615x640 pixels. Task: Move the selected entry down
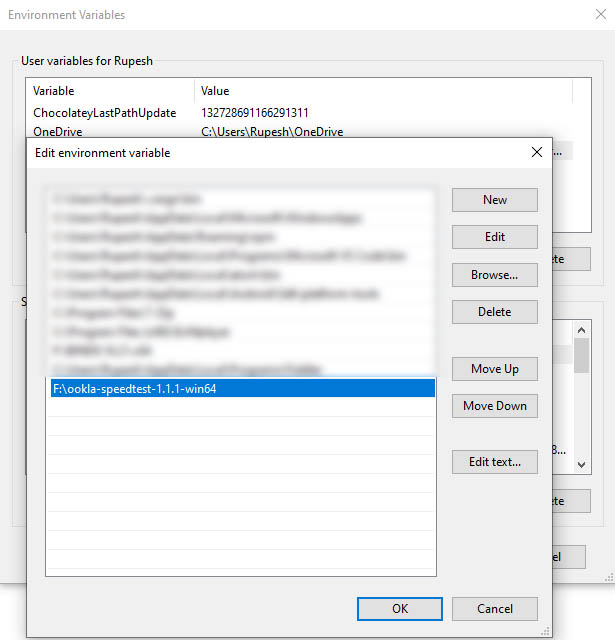tap(494, 406)
